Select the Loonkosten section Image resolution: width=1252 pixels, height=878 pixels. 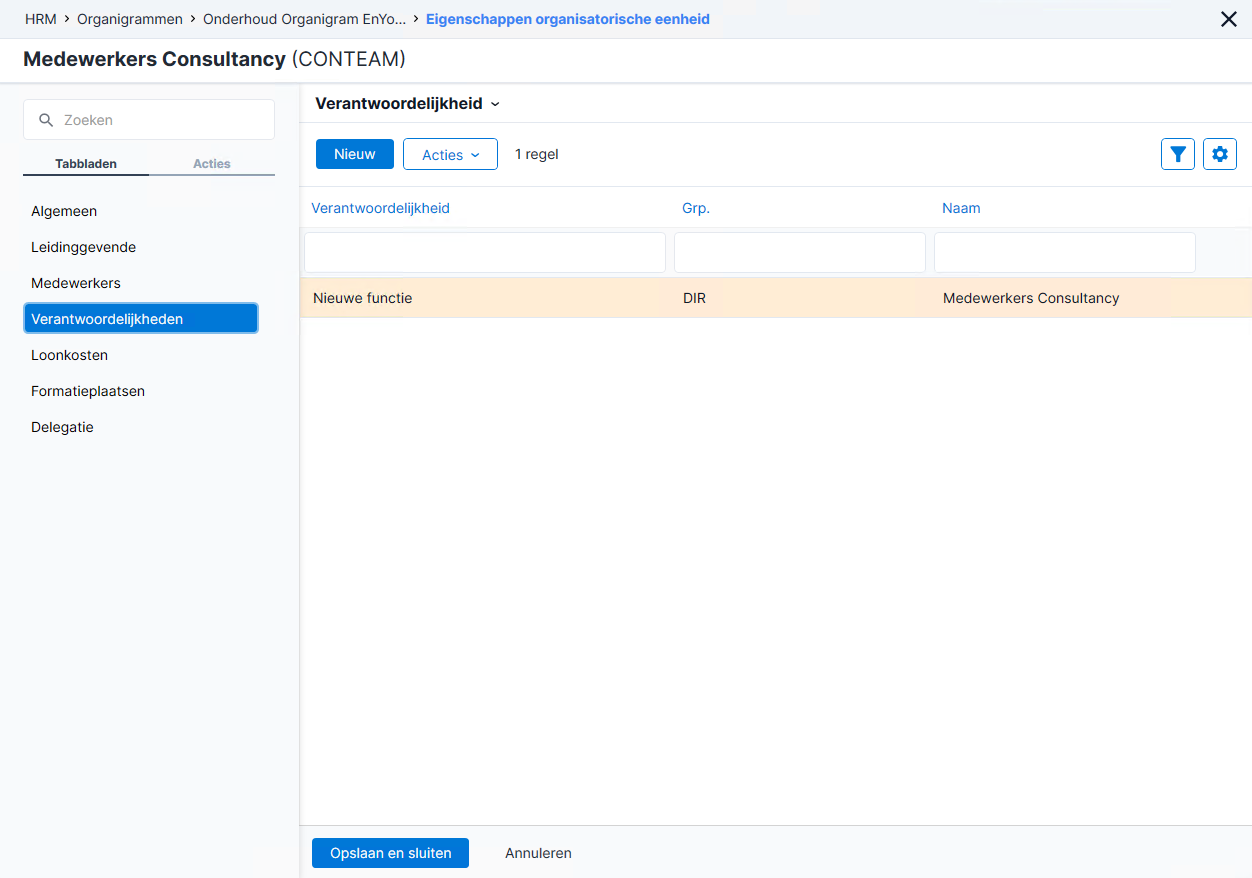tap(69, 355)
